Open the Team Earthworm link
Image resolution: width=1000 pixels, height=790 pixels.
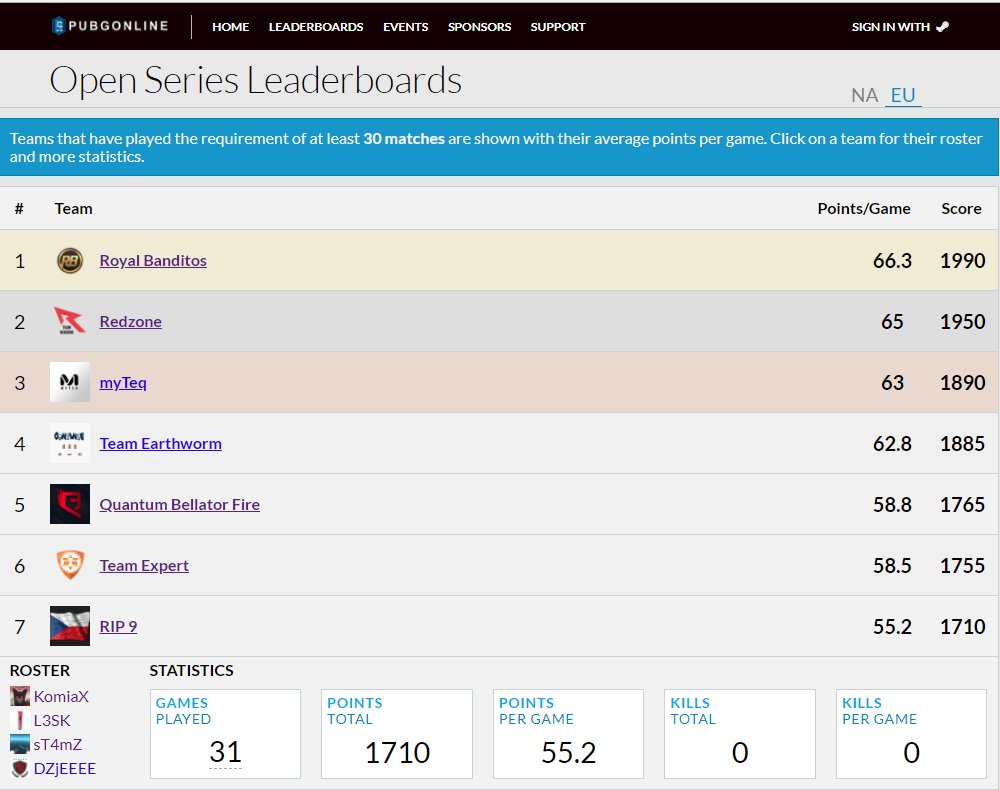click(160, 444)
